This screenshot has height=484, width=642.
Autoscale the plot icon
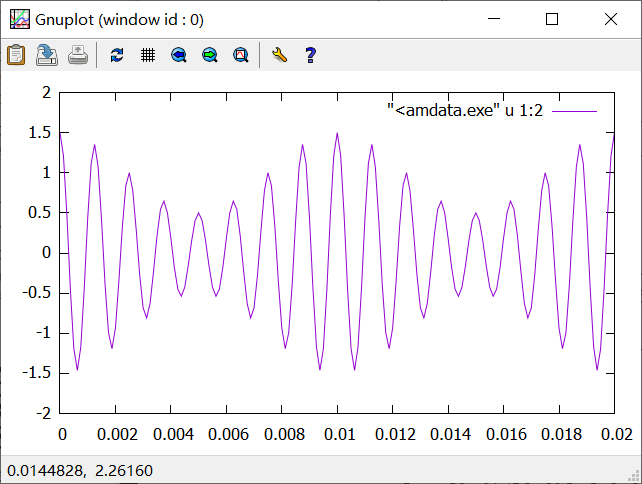coord(241,55)
